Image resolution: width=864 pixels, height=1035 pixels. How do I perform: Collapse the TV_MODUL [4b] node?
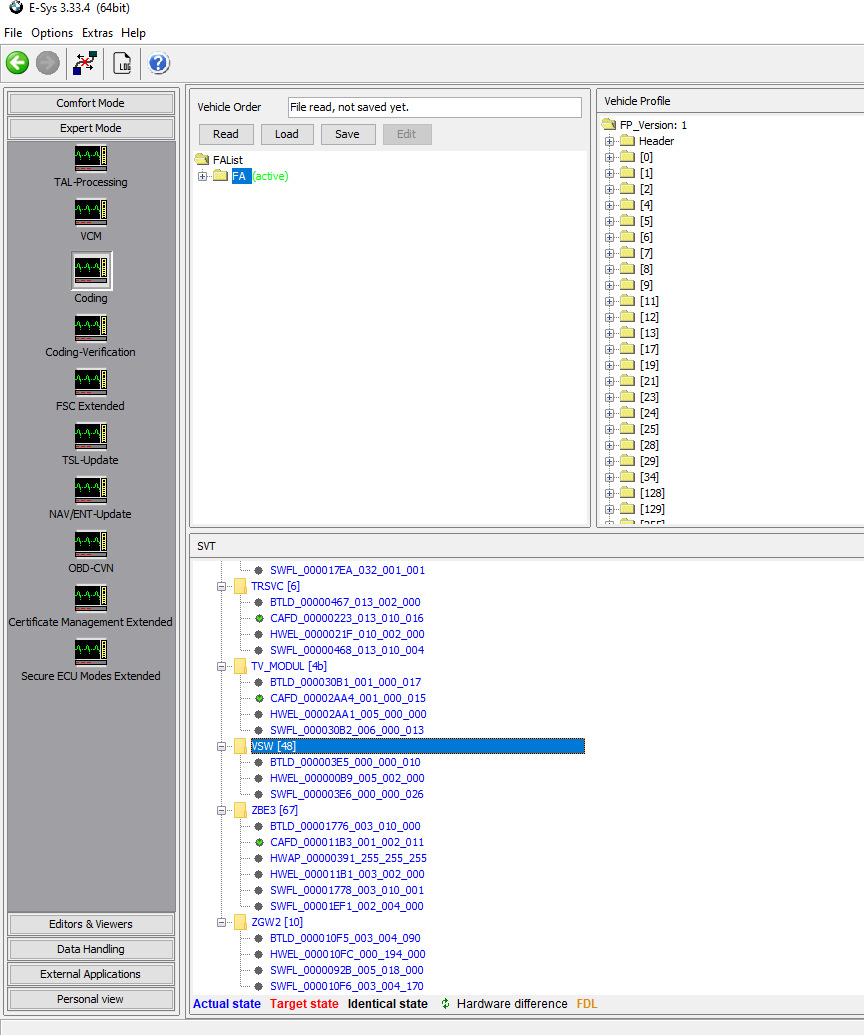pyautogui.click(x=222, y=666)
